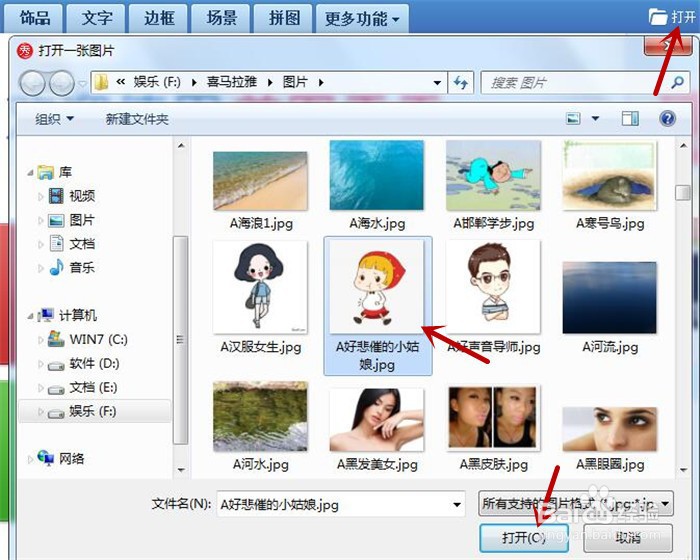The image size is (700, 560).
Task: Click file list scroll down arrow
Action: click(x=683, y=470)
